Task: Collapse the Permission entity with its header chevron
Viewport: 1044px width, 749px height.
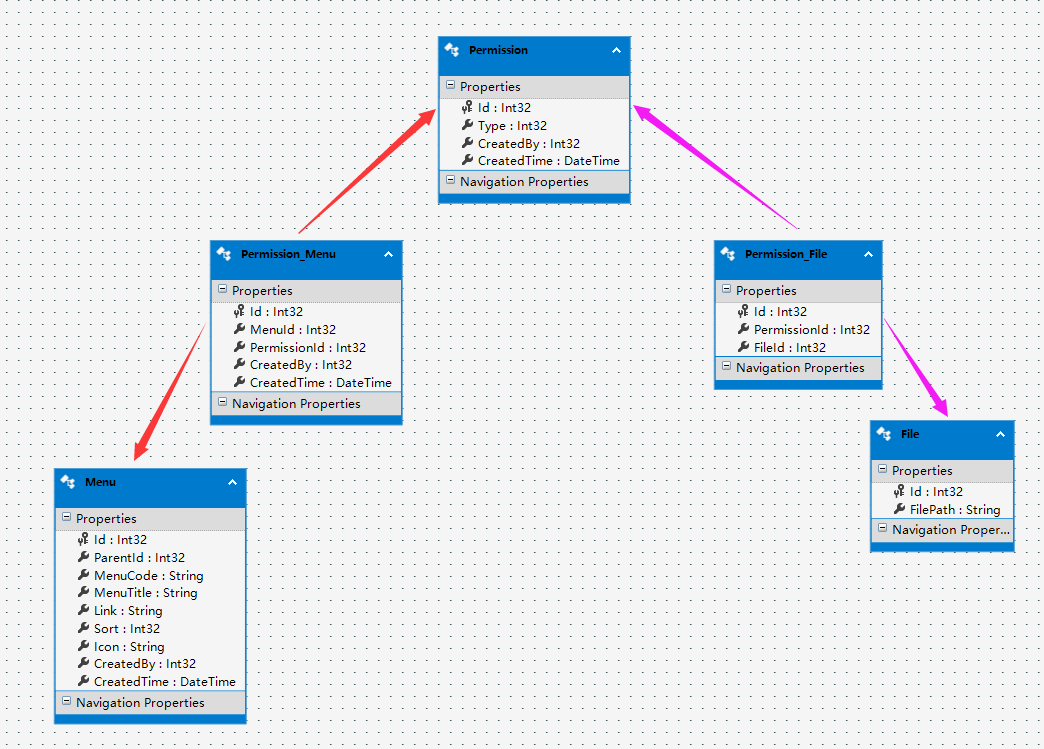Action: pyautogui.click(x=617, y=50)
